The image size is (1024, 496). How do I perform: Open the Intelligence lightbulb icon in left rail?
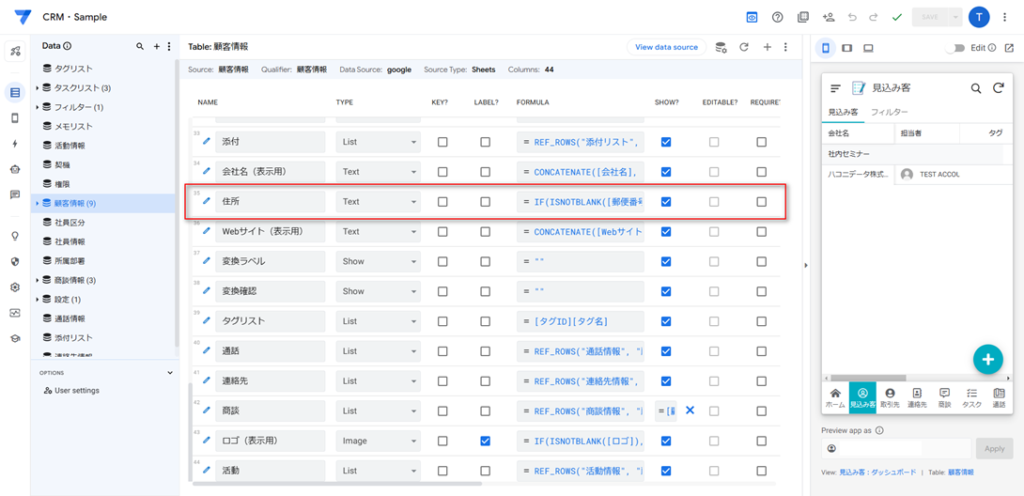[15, 236]
